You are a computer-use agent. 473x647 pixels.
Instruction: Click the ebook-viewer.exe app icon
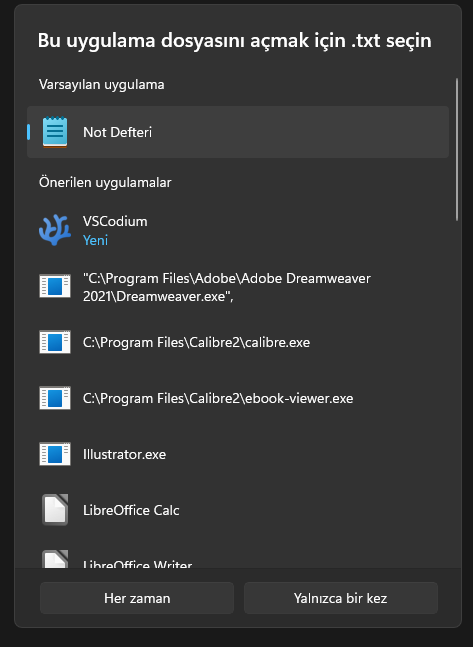55,398
